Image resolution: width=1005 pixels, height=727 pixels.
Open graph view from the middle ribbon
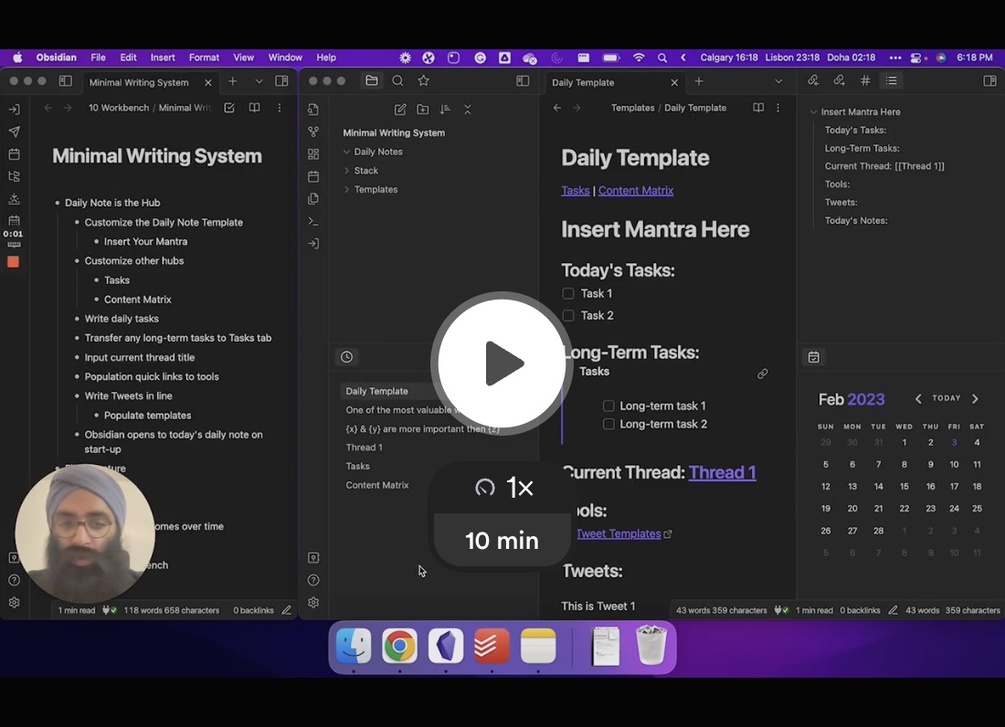313,132
